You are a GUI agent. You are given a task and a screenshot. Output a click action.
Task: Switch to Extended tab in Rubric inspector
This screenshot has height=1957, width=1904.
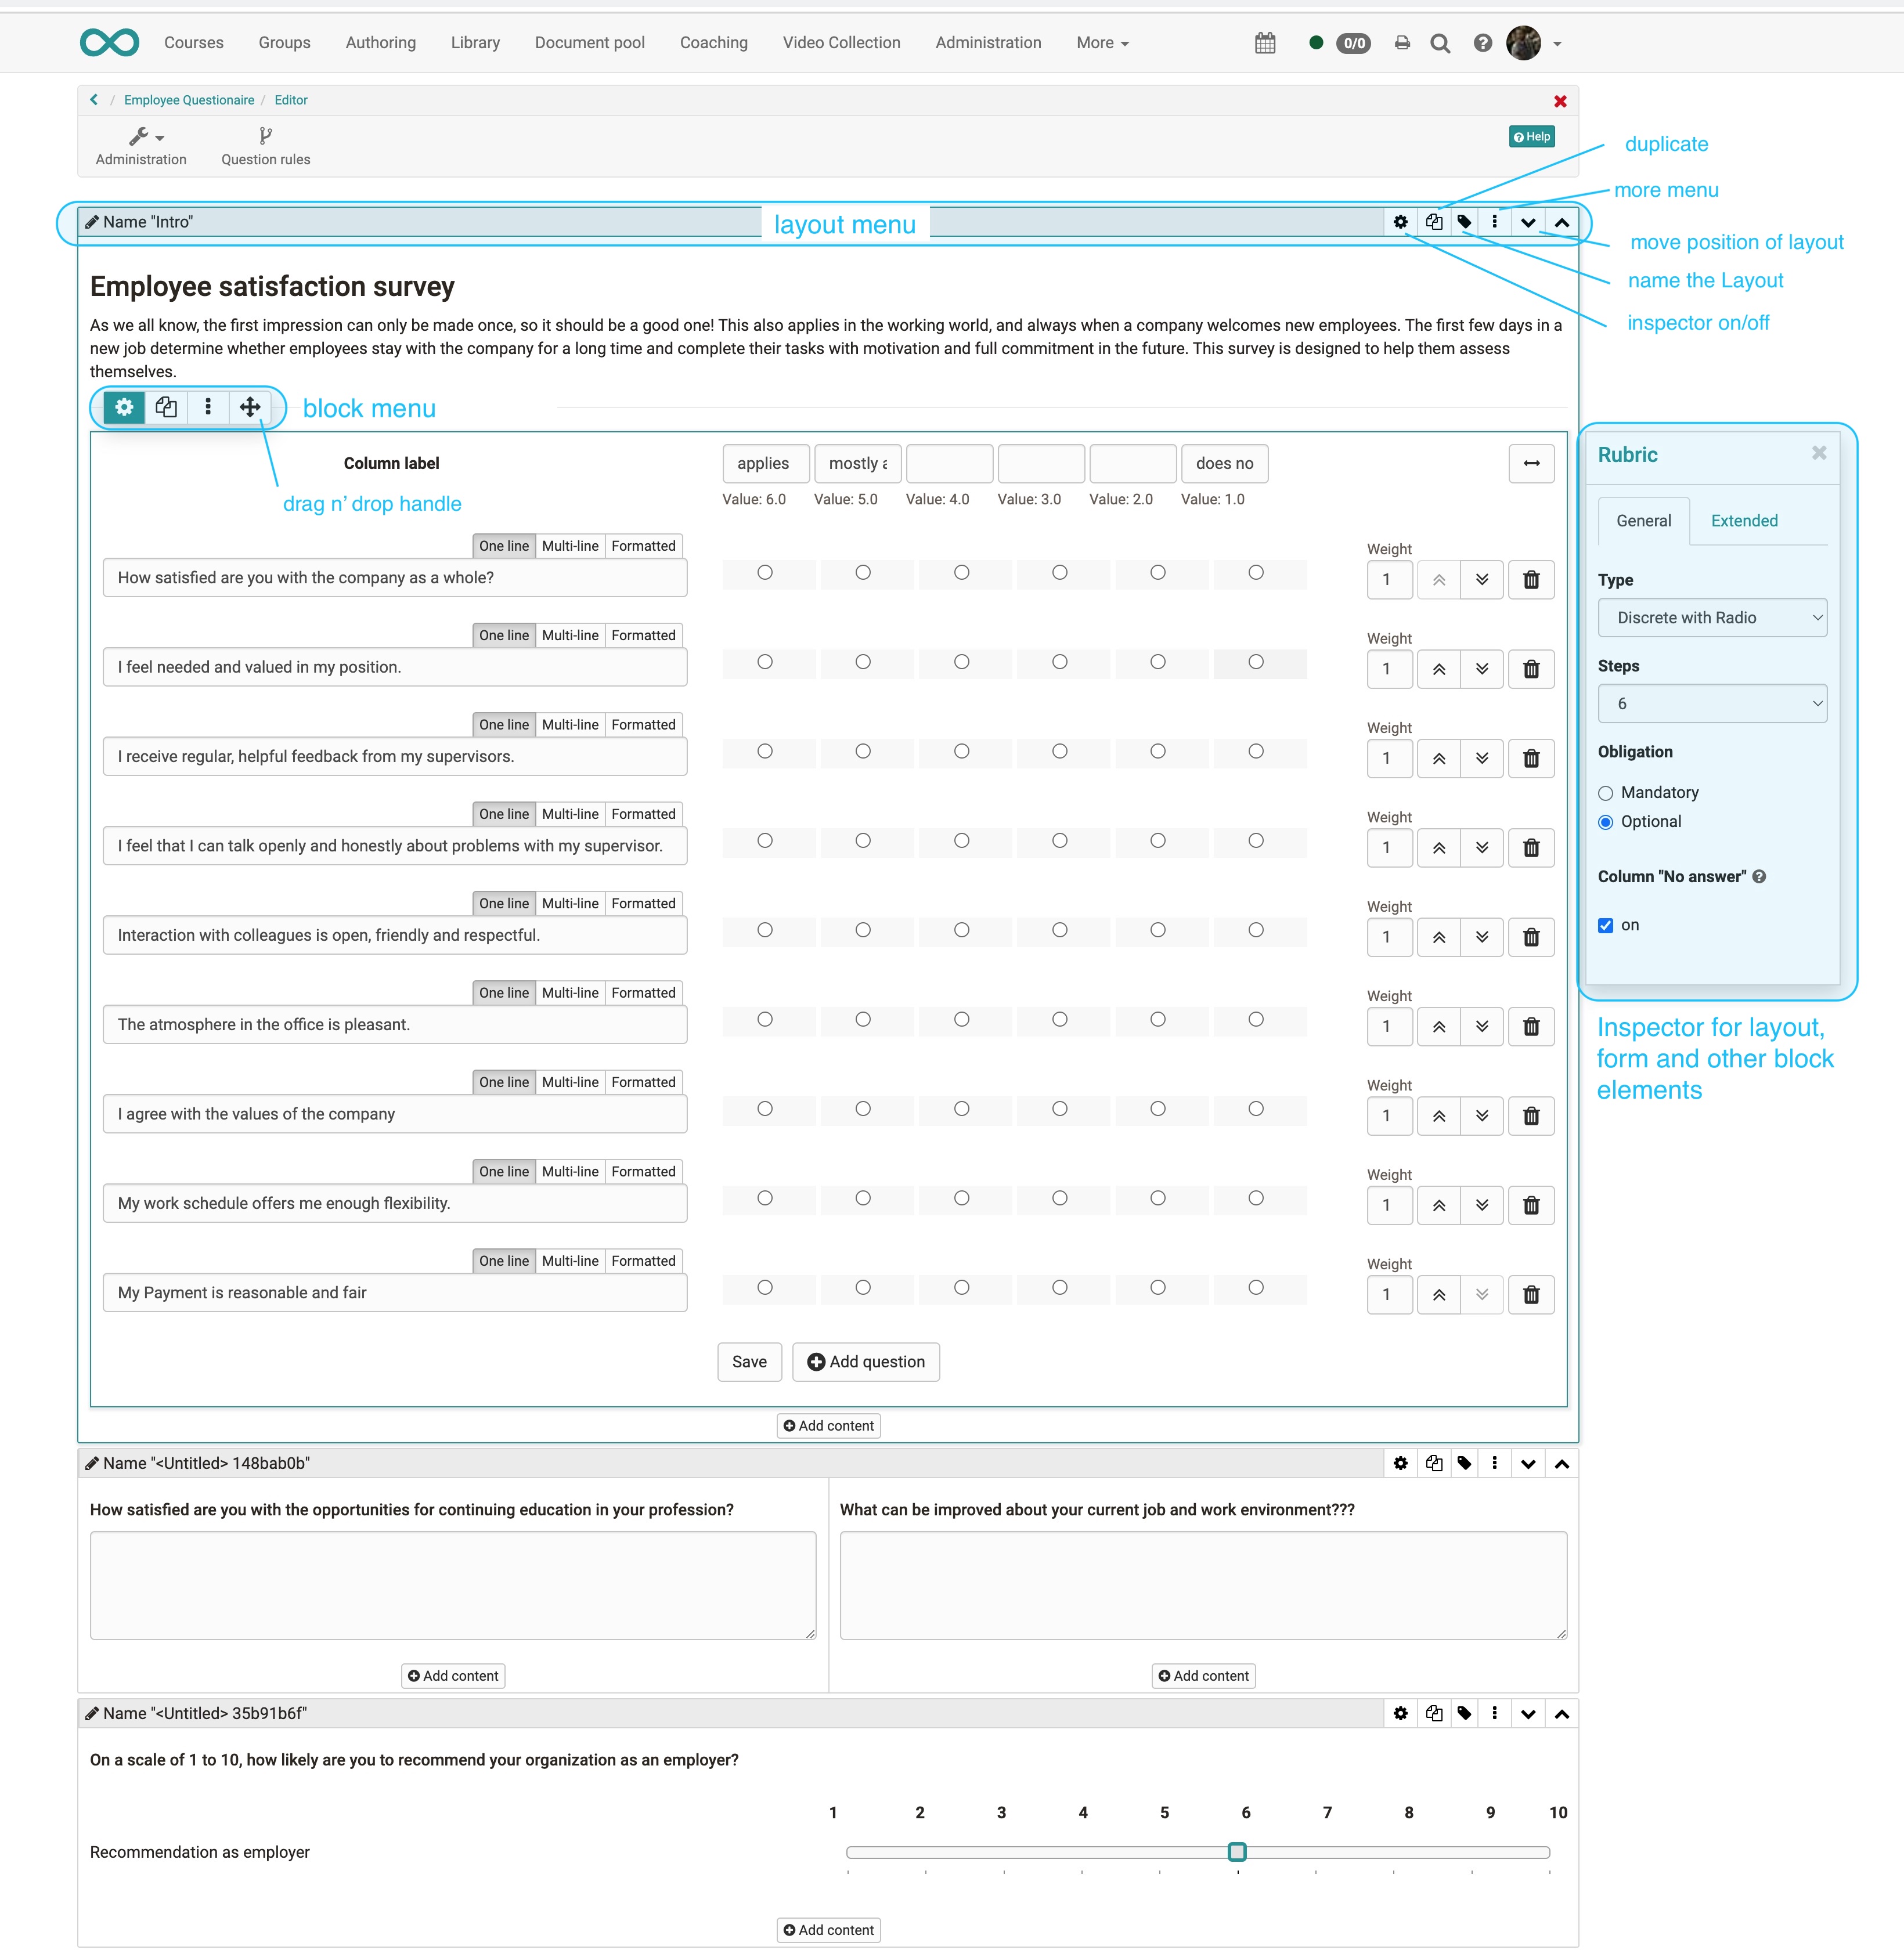[1744, 521]
